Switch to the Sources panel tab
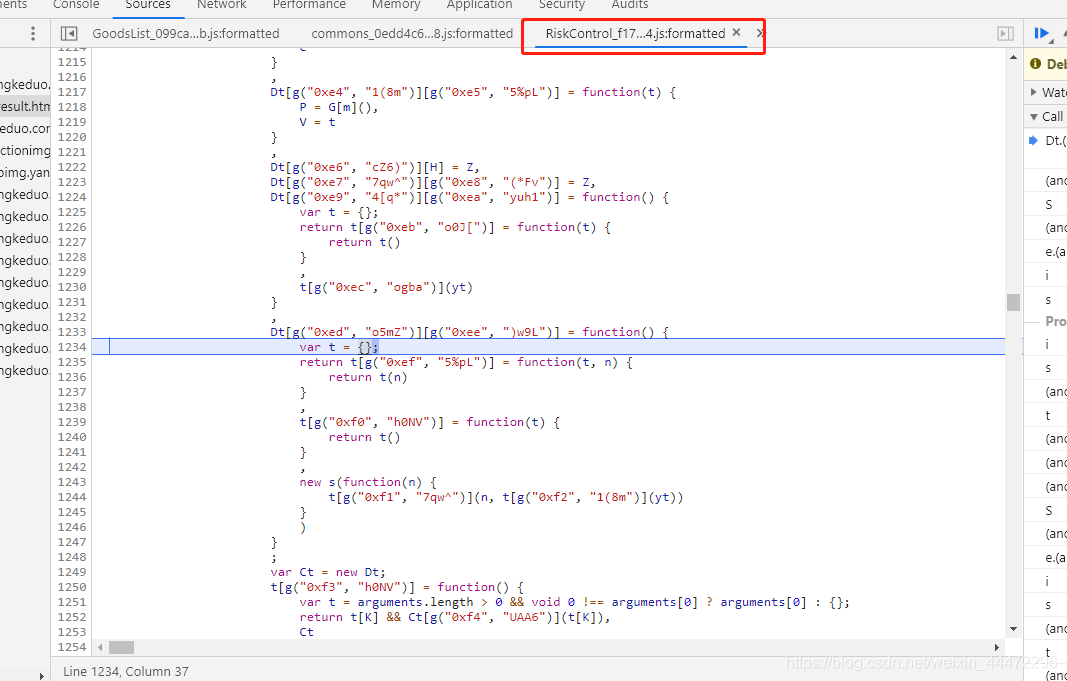Image resolution: width=1067 pixels, height=681 pixels. pos(148,5)
